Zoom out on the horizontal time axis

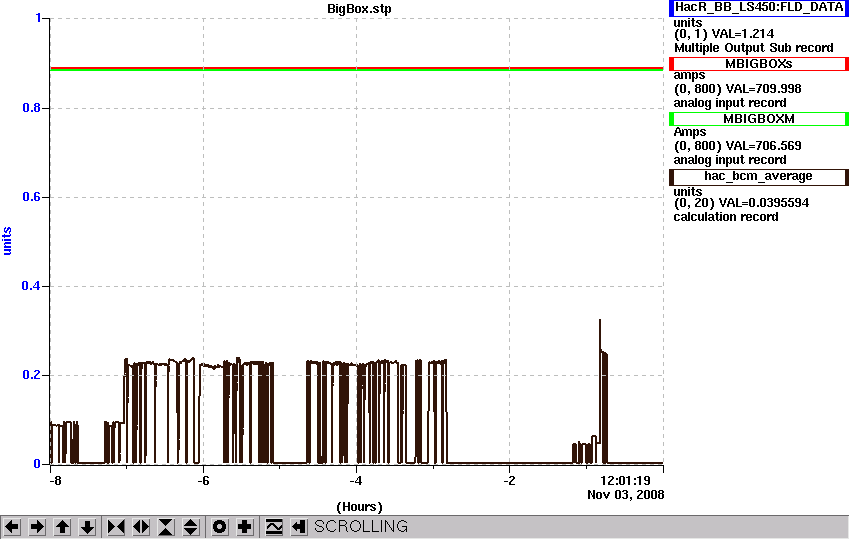pos(141,527)
